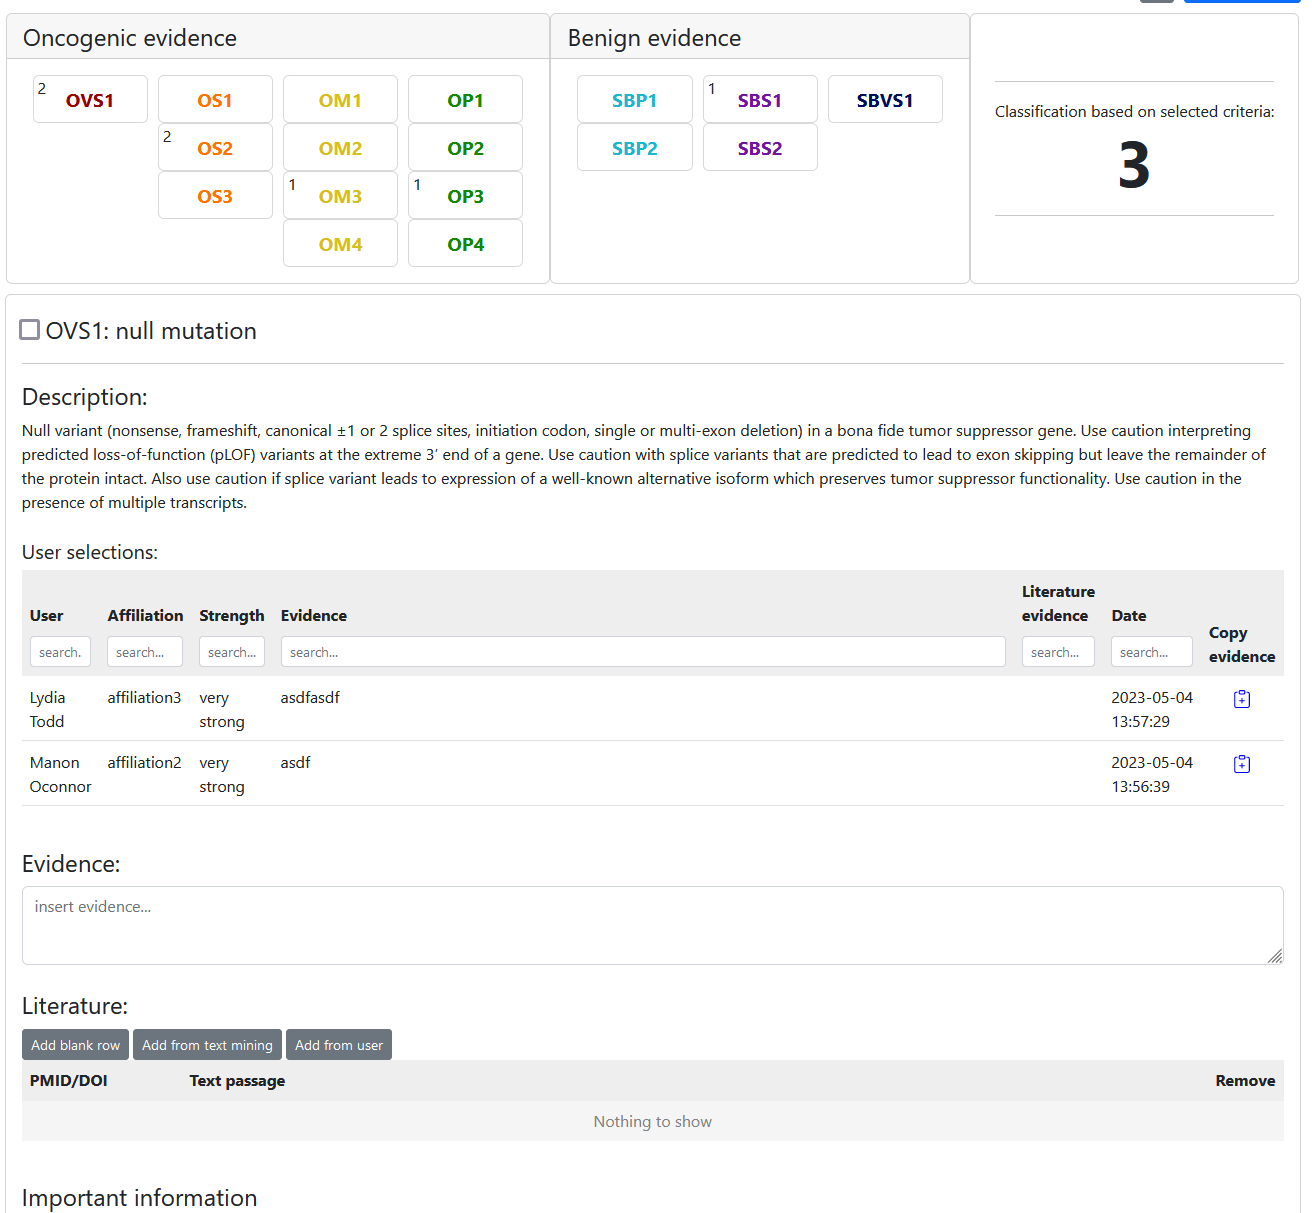
Task: Select the SBS1 benign criterion
Action: (x=760, y=100)
